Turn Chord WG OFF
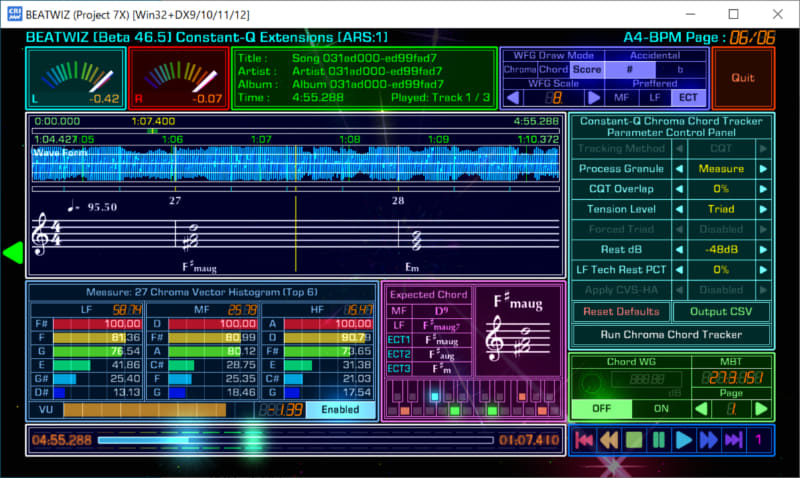 (602, 409)
